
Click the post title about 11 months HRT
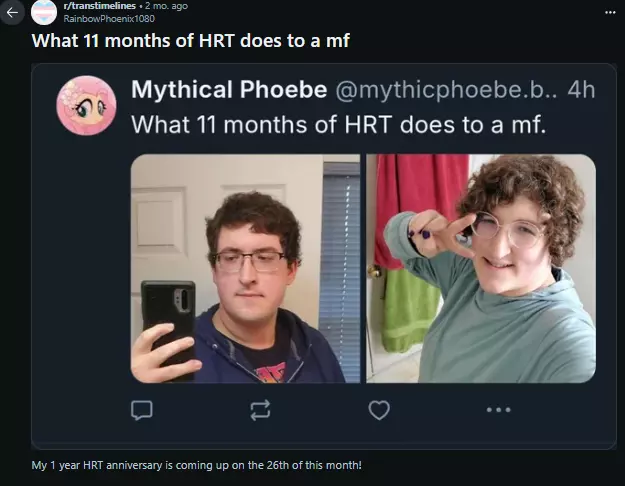(x=191, y=41)
